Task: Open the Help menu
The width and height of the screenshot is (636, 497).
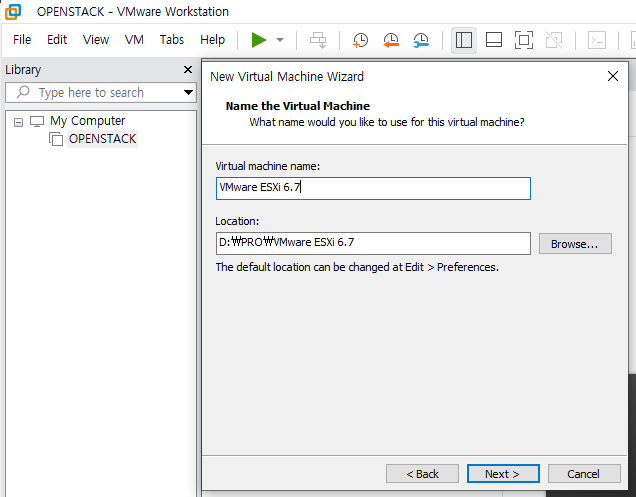Action: coord(212,40)
